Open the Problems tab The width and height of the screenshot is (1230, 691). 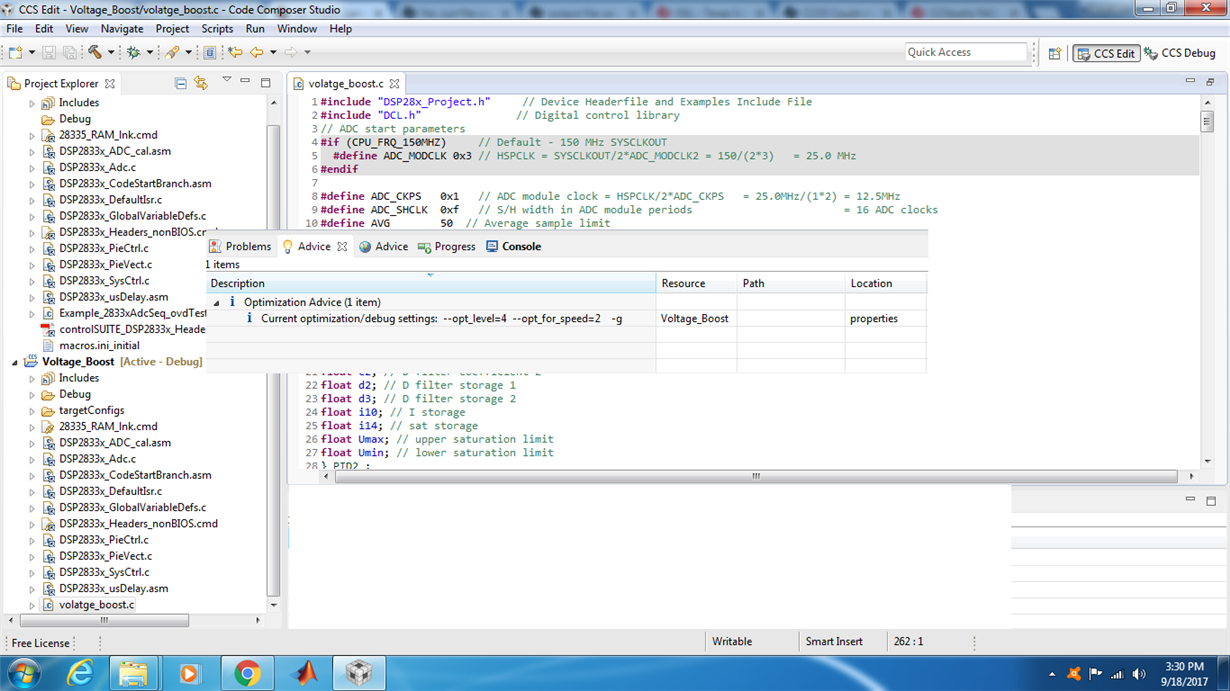240,246
